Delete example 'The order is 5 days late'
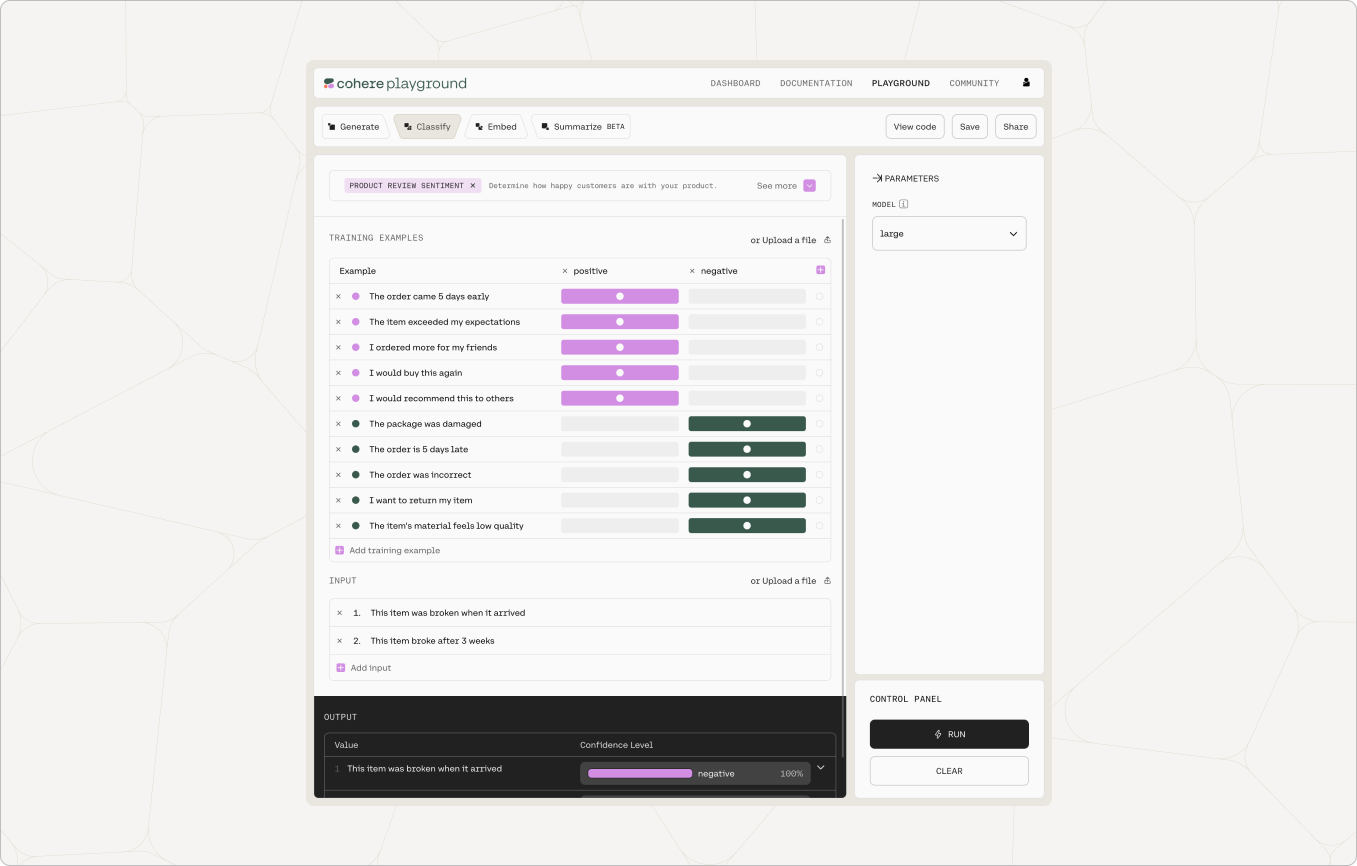 tap(338, 449)
